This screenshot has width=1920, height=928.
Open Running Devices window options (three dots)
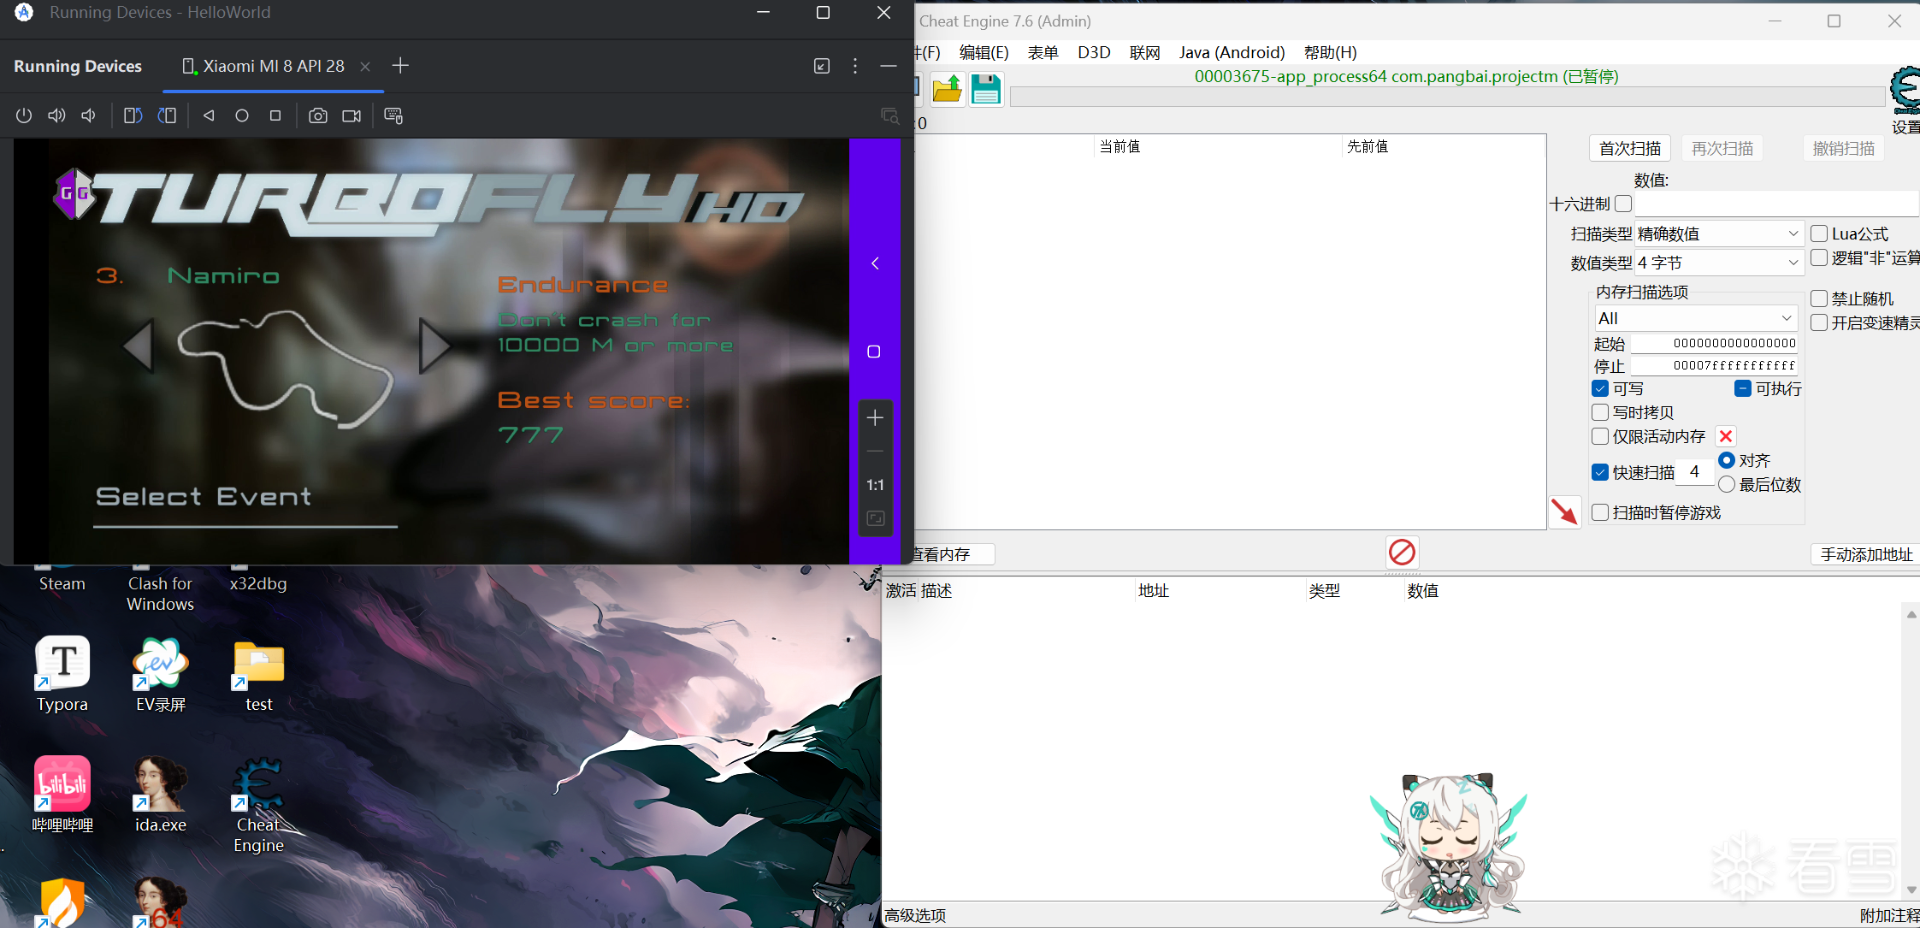pos(855,66)
